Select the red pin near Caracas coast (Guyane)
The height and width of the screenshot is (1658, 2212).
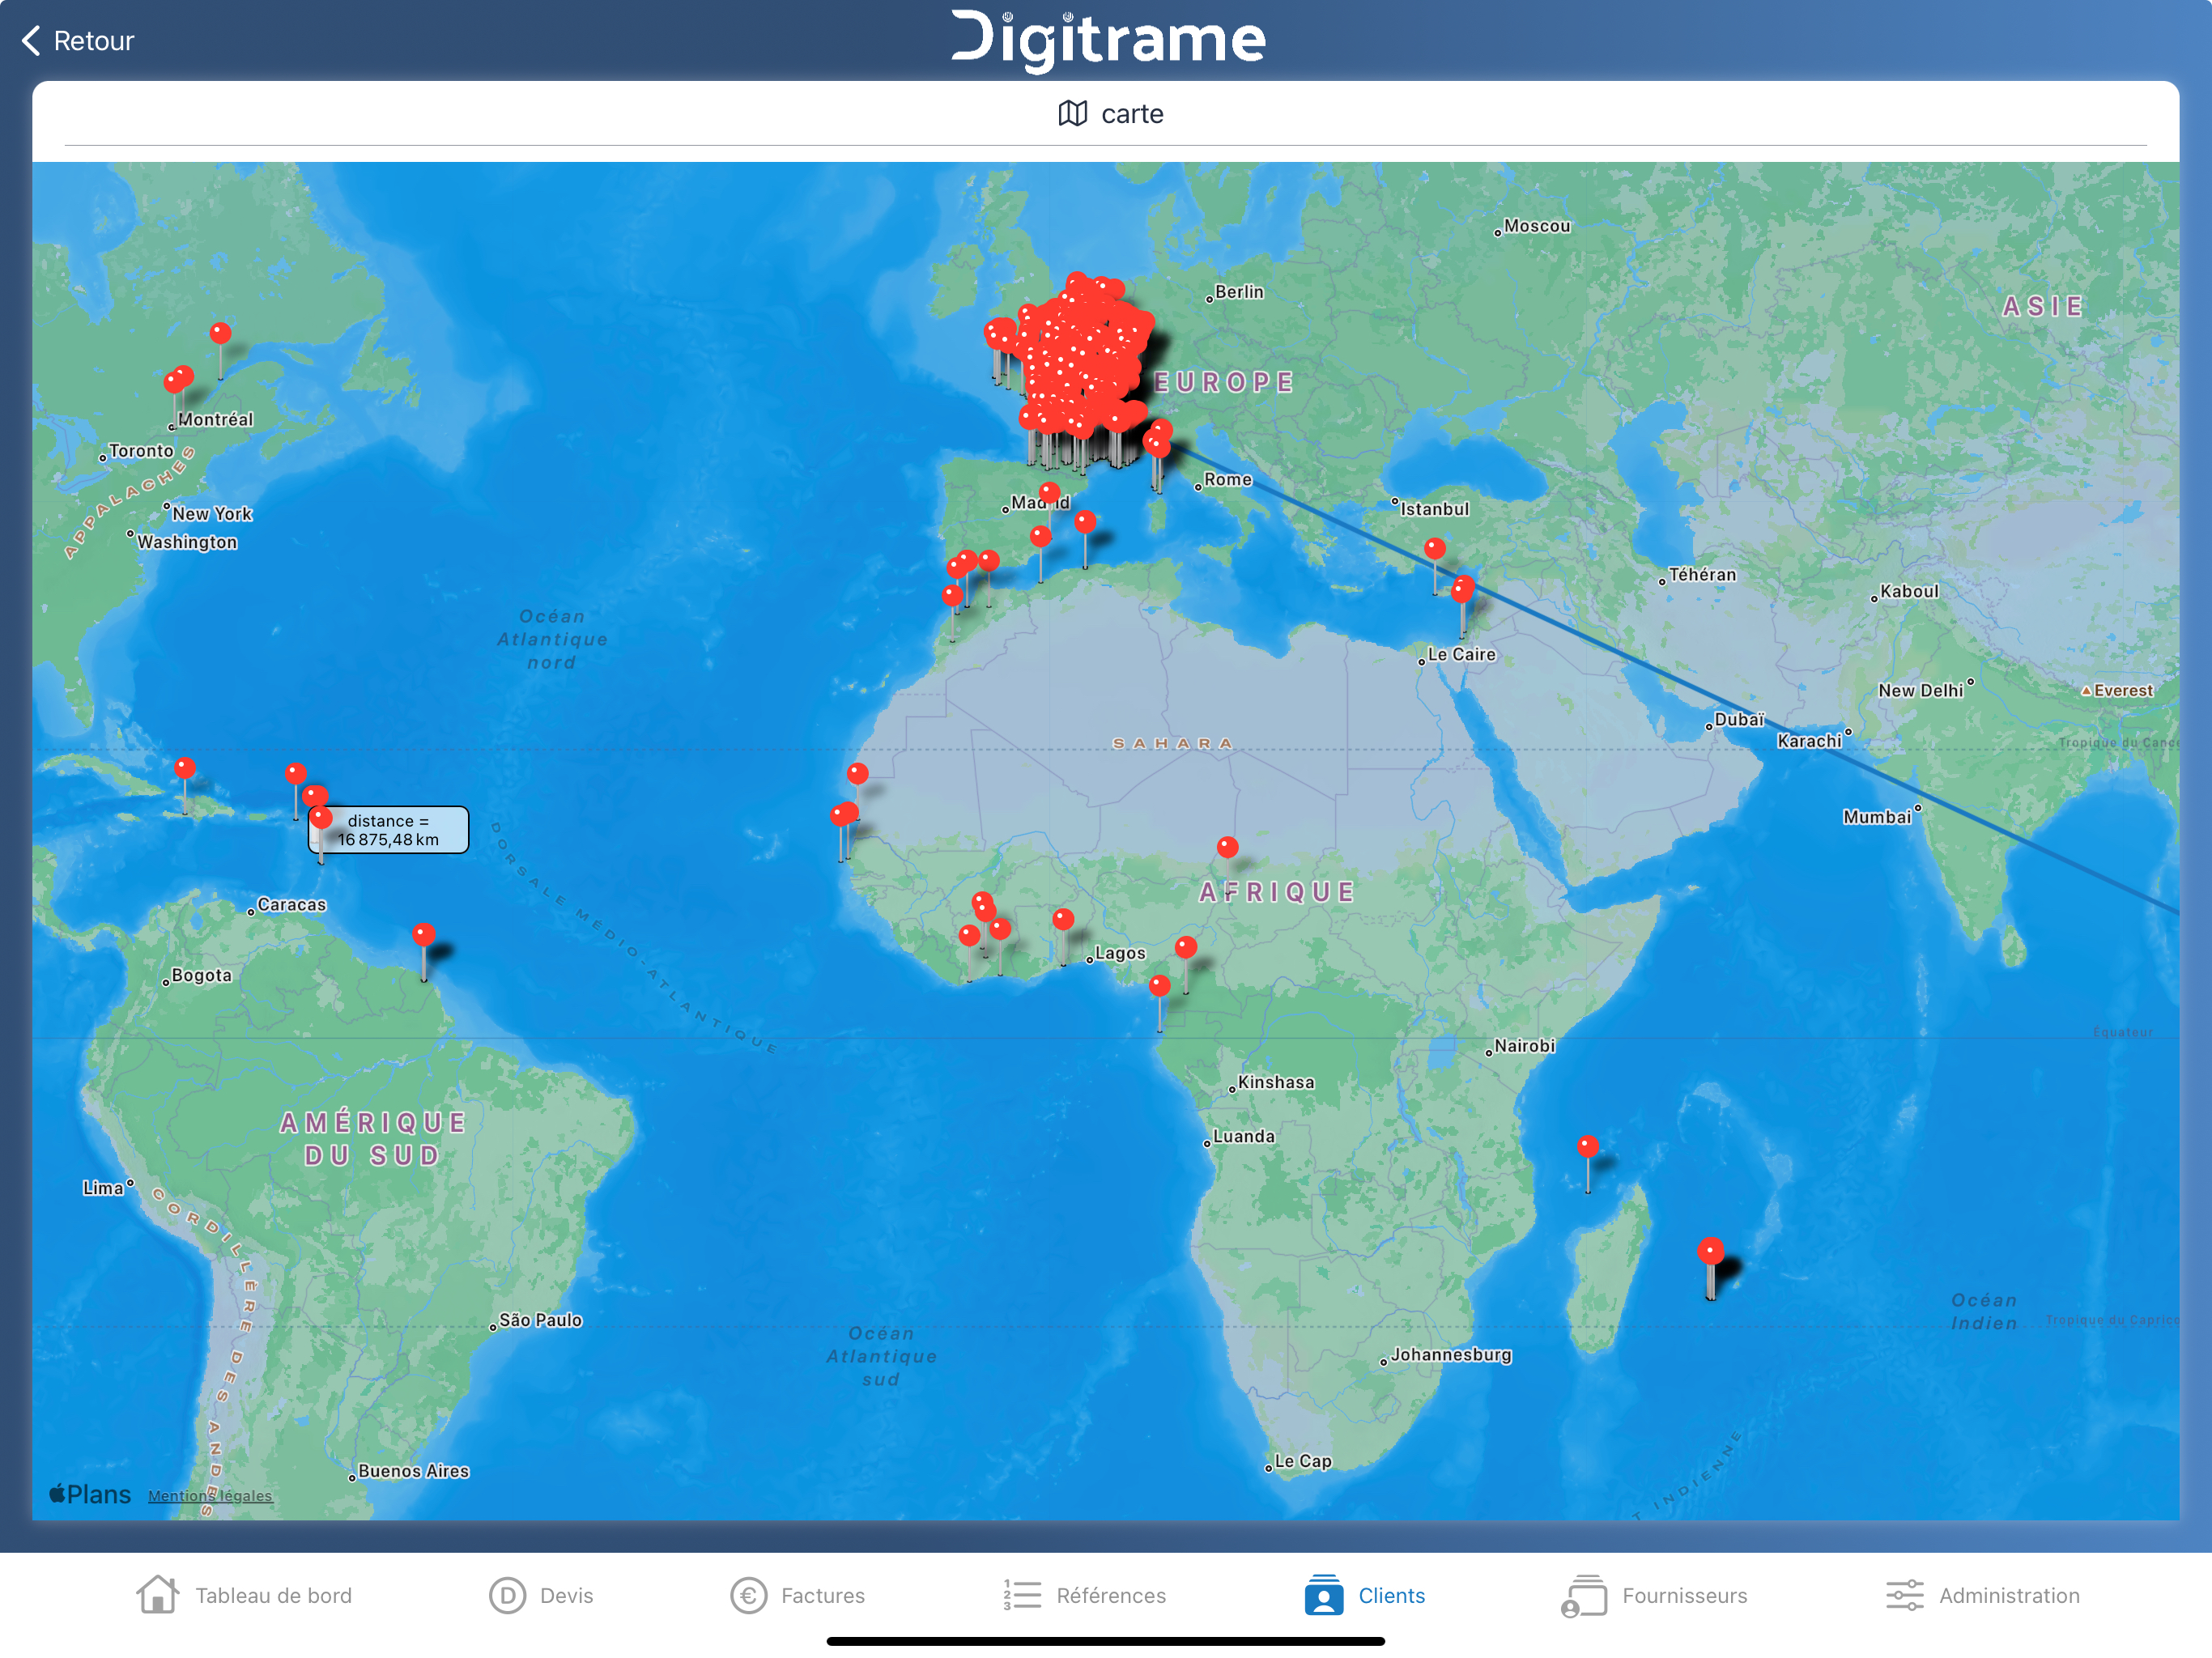(x=423, y=935)
